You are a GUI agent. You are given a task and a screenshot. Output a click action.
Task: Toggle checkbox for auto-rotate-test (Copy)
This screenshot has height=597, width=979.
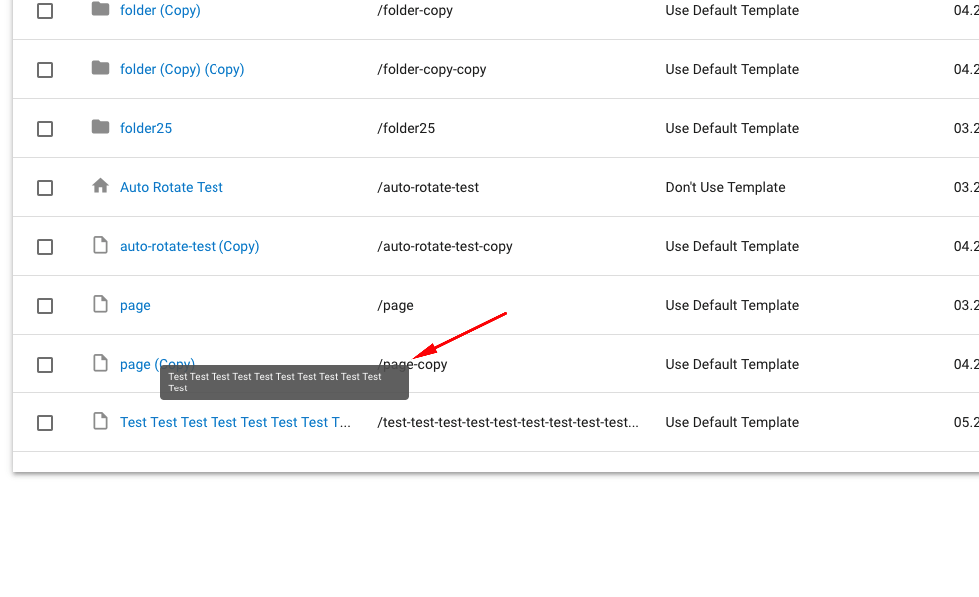[x=45, y=247]
